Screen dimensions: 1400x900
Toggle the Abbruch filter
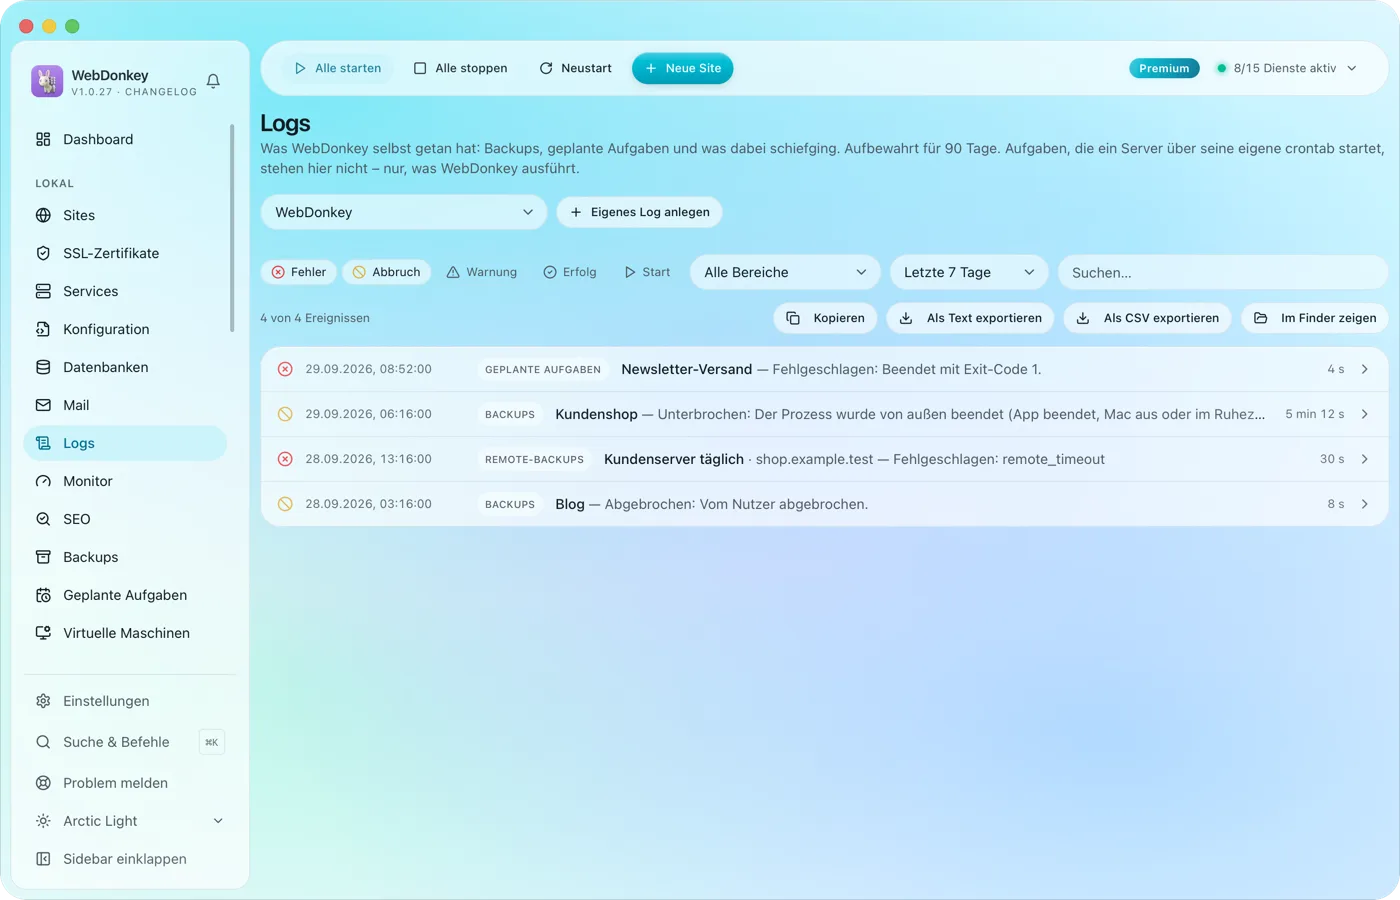pos(387,272)
